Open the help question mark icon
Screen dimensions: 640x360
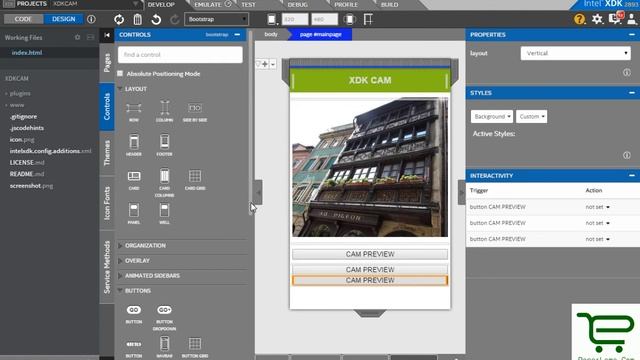(x=580, y=19)
